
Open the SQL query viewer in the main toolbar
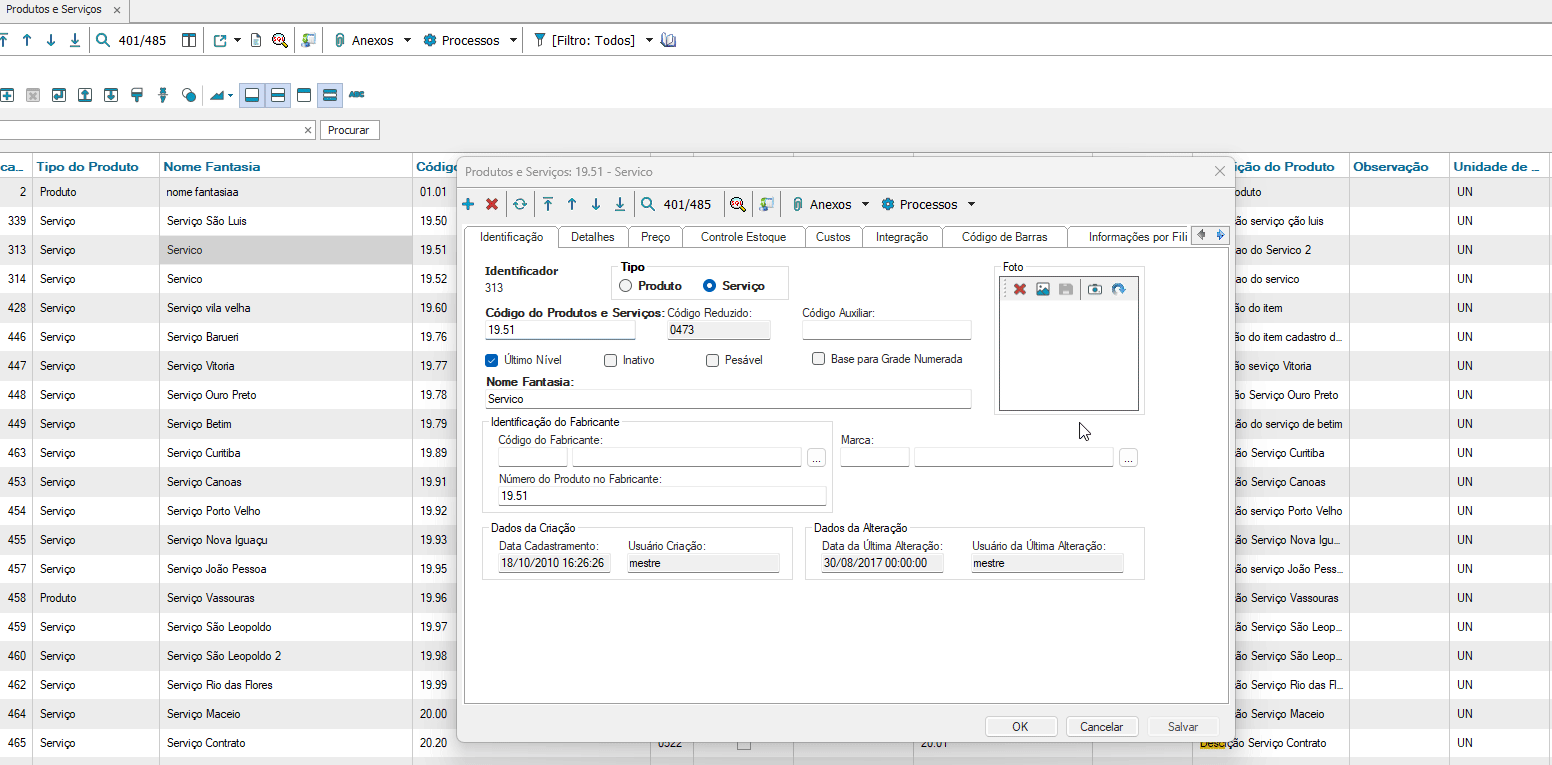(x=280, y=40)
